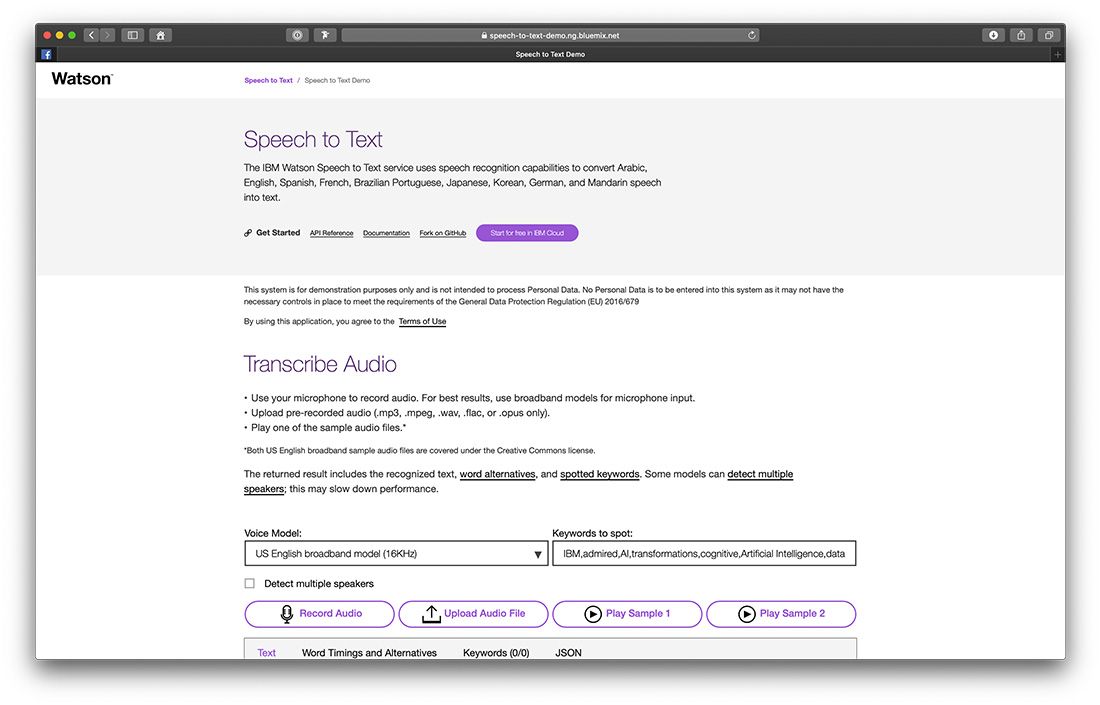Open the downloads icon in toolbar
Screen dimensions: 1100x705
(993, 35)
